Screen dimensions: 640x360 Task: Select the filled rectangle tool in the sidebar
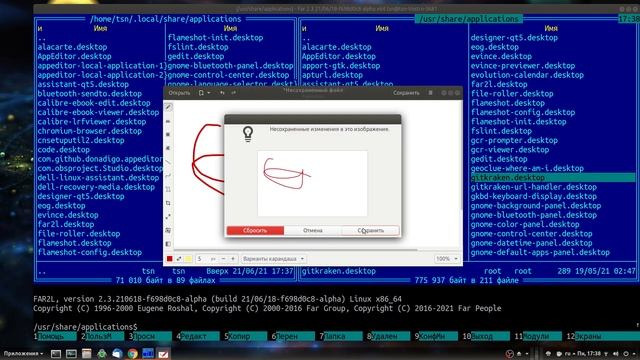coord(168,135)
